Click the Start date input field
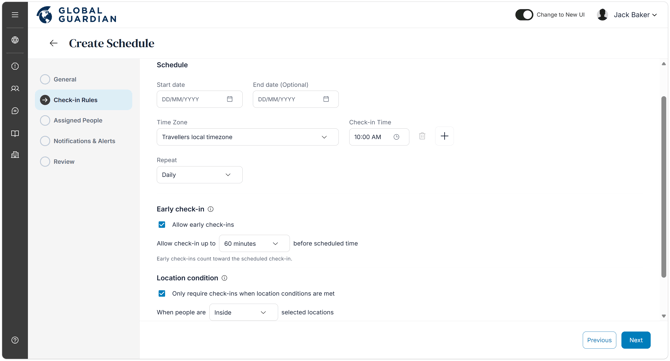This screenshot has height=361, width=670. [200, 99]
